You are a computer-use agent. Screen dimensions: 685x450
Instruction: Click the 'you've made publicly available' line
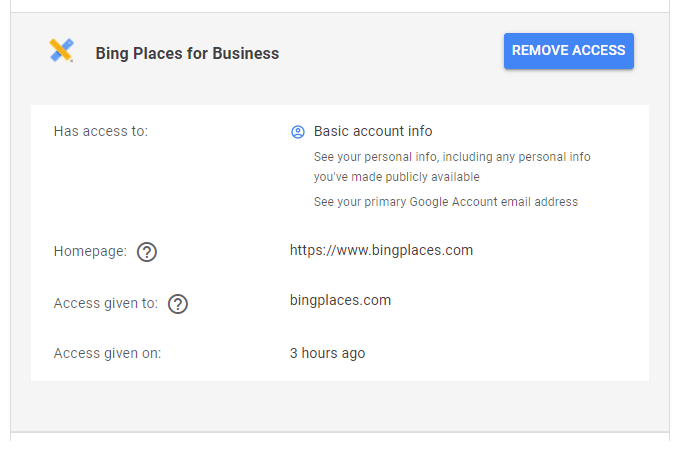(x=396, y=177)
